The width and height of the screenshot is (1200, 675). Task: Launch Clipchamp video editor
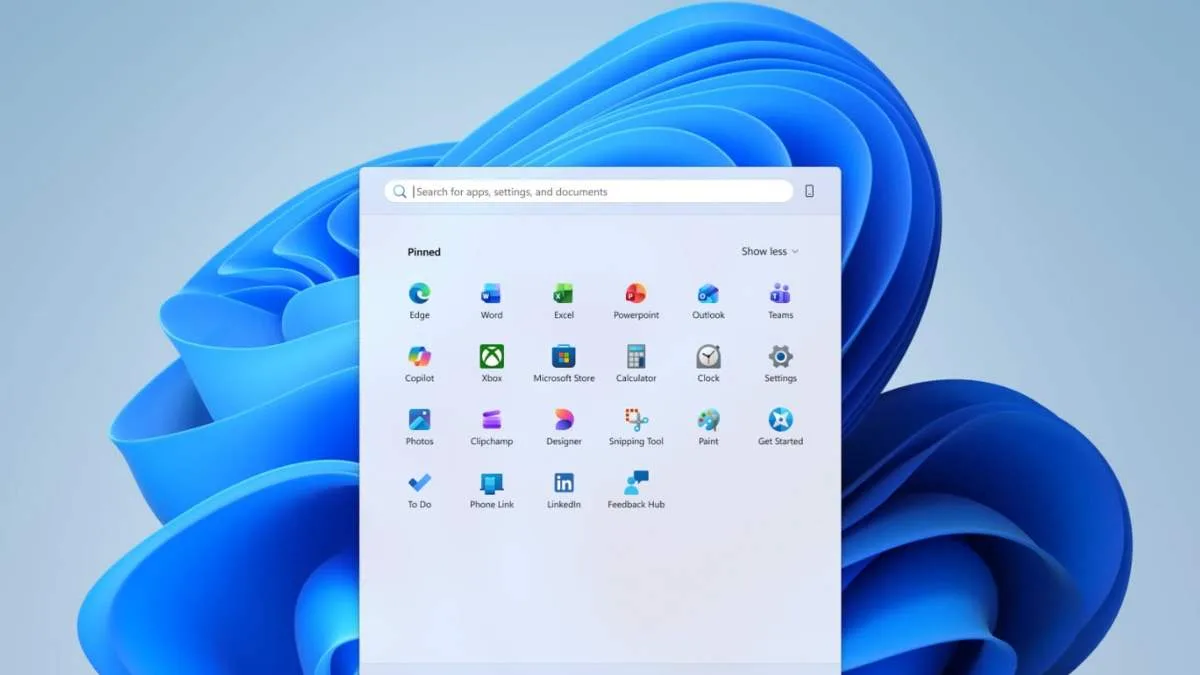click(x=491, y=427)
